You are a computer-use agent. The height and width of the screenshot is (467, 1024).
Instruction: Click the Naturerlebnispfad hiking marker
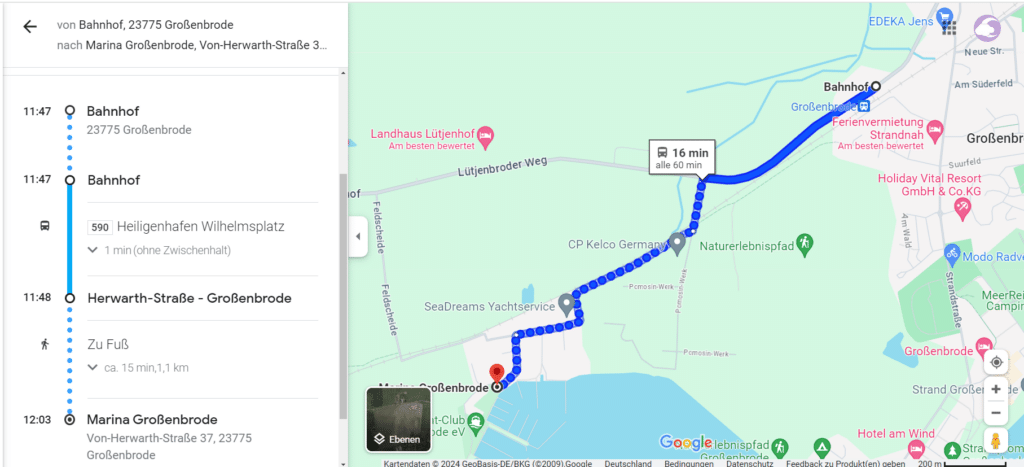tap(805, 244)
